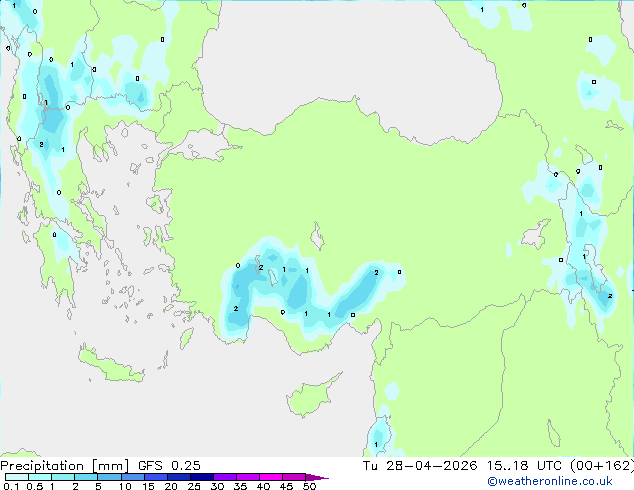Click the 10–15 mm legend swatch
This screenshot has width=634, height=490.
tap(132, 477)
